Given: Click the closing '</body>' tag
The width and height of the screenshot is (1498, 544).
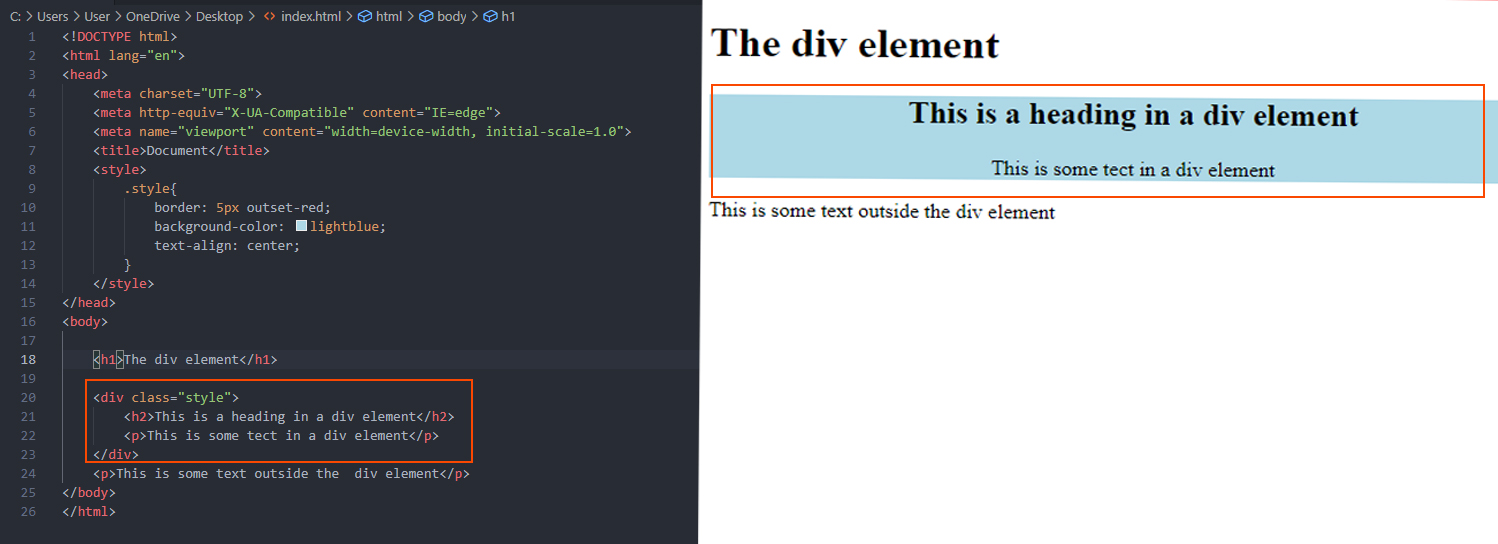Looking at the screenshot, I should [89, 493].
